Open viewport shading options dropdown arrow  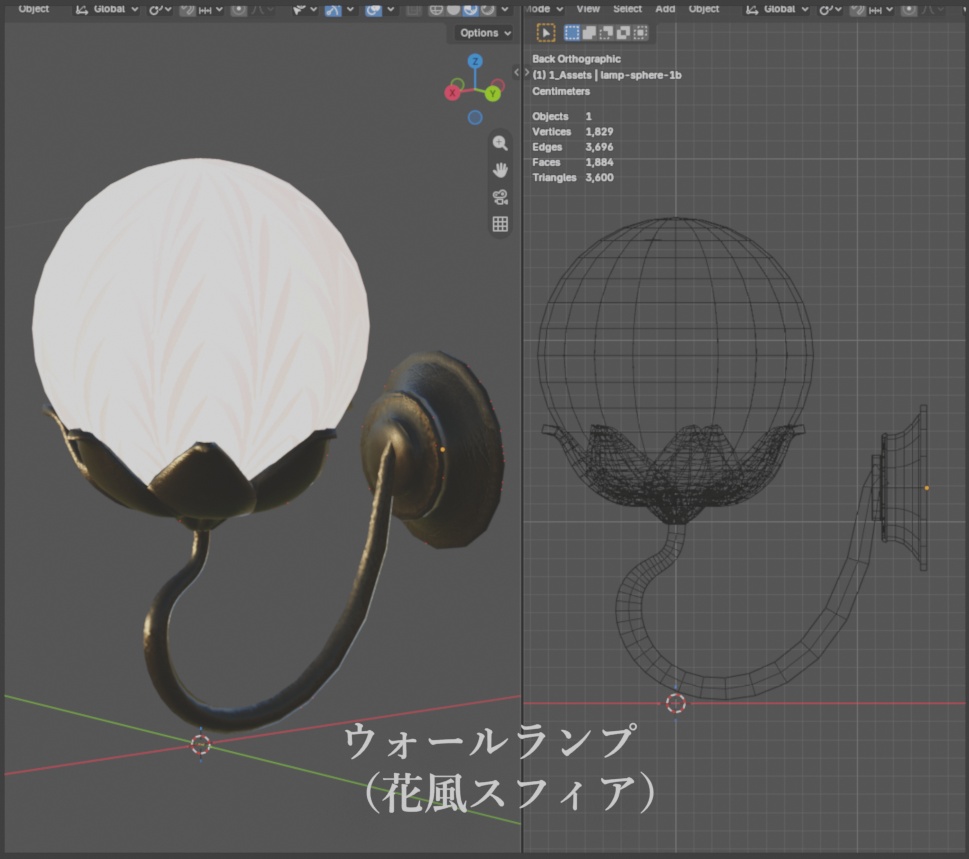pyautogui.click(x=505, y=9)
